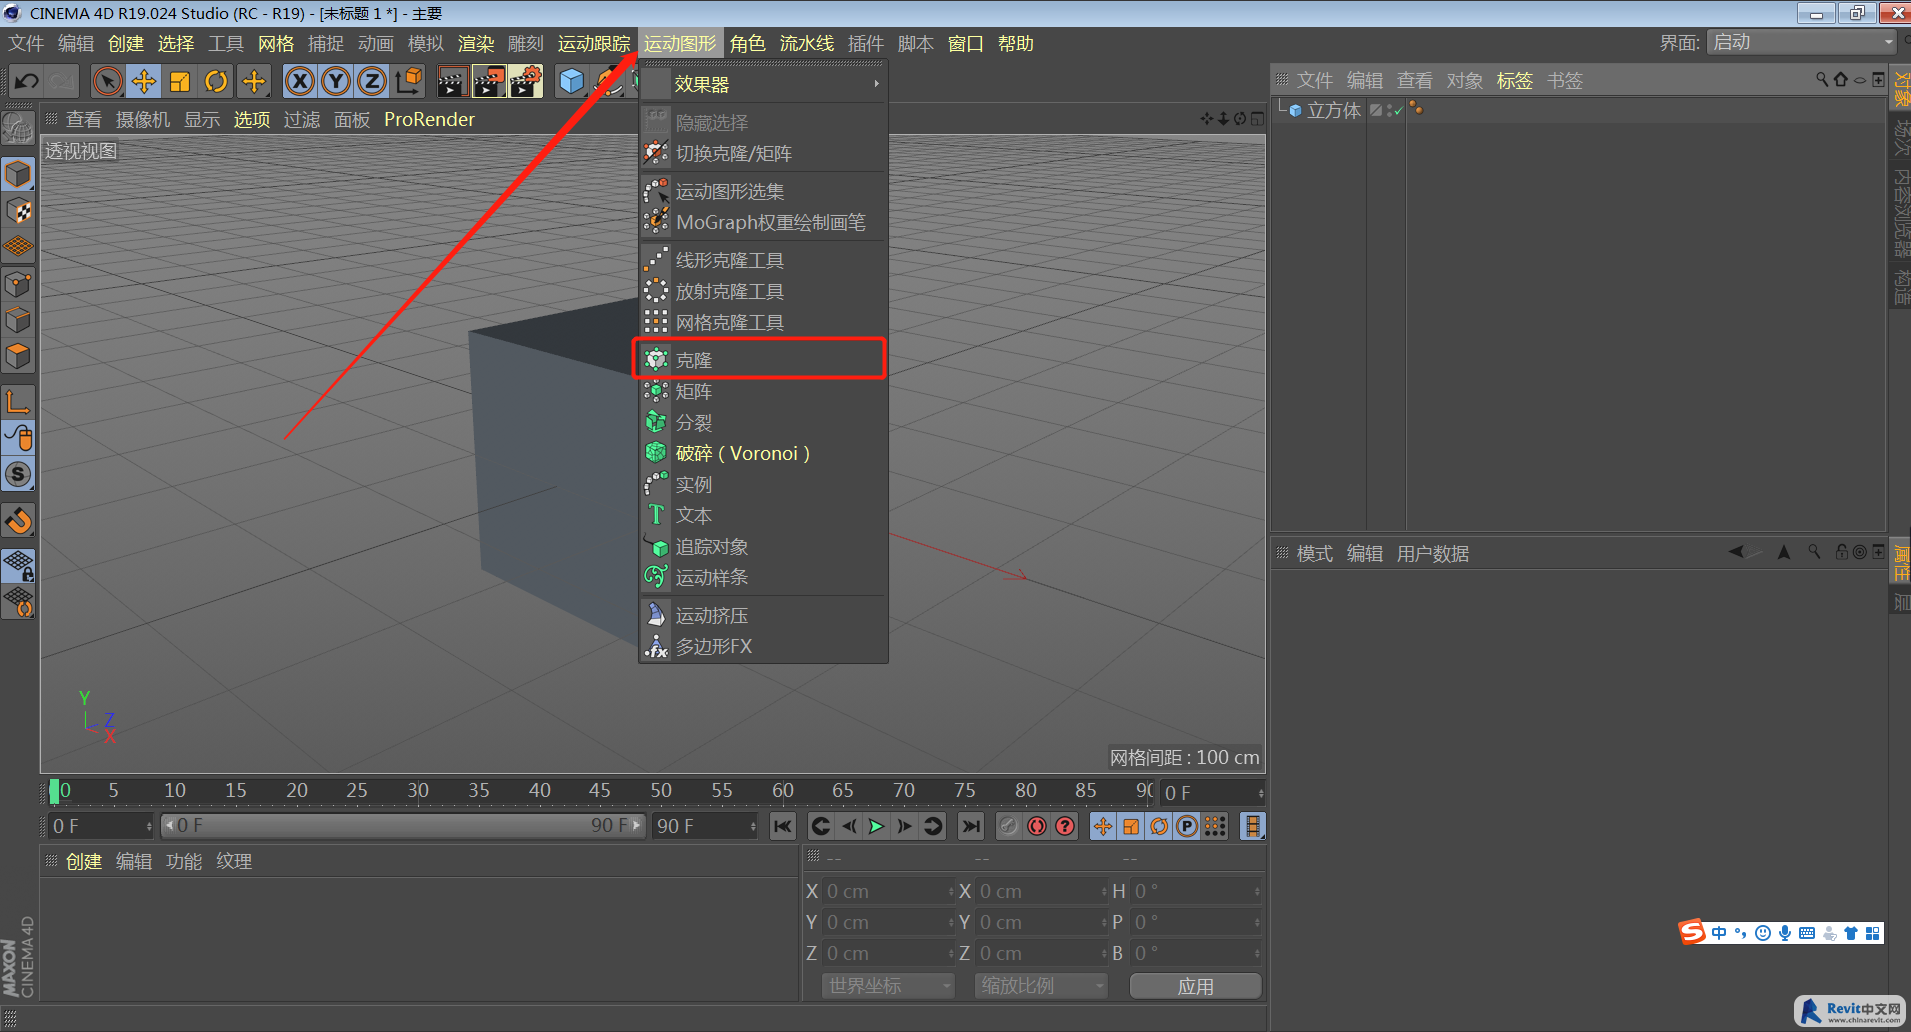Click the orange magnet snap icon

coord(18,520)
